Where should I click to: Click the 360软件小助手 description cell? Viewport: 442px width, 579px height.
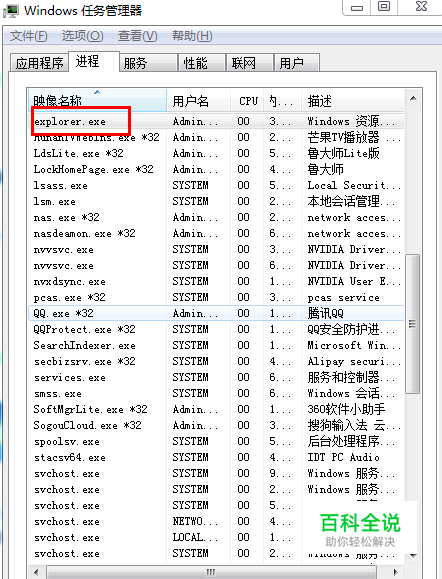tap(346, 409)
